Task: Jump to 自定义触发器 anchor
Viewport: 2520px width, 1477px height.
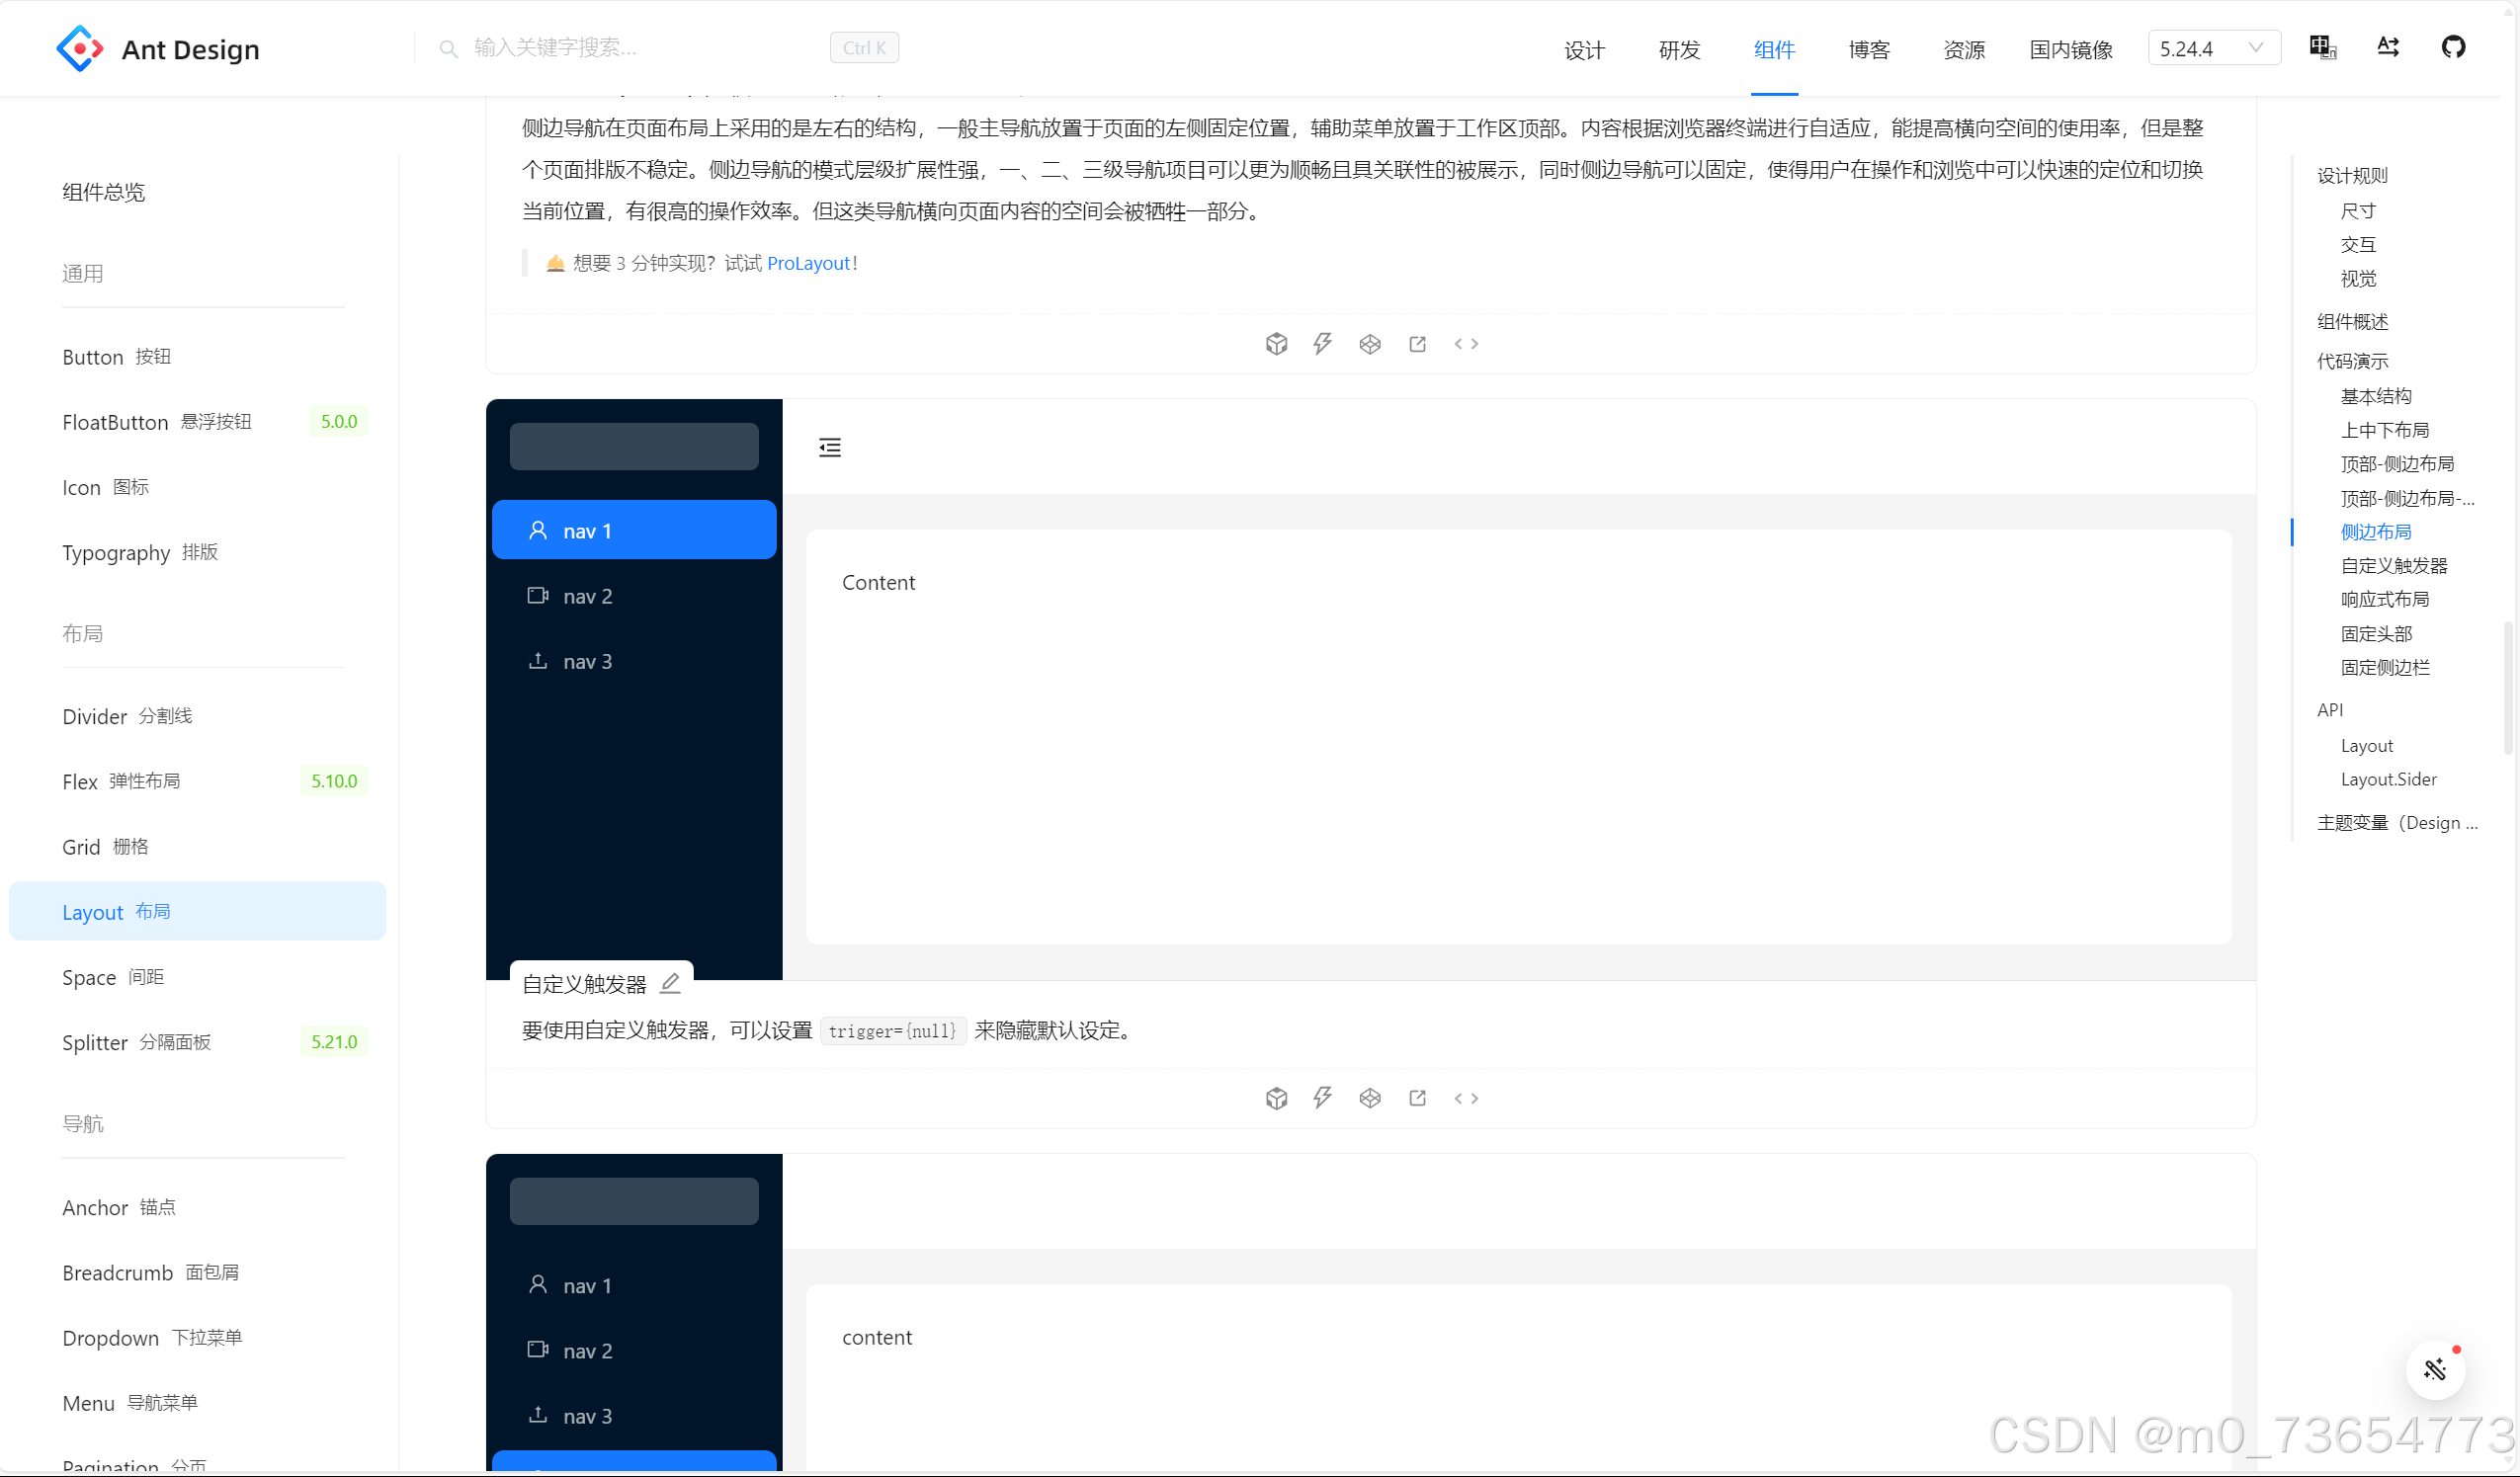Action: coord(2394,566)
